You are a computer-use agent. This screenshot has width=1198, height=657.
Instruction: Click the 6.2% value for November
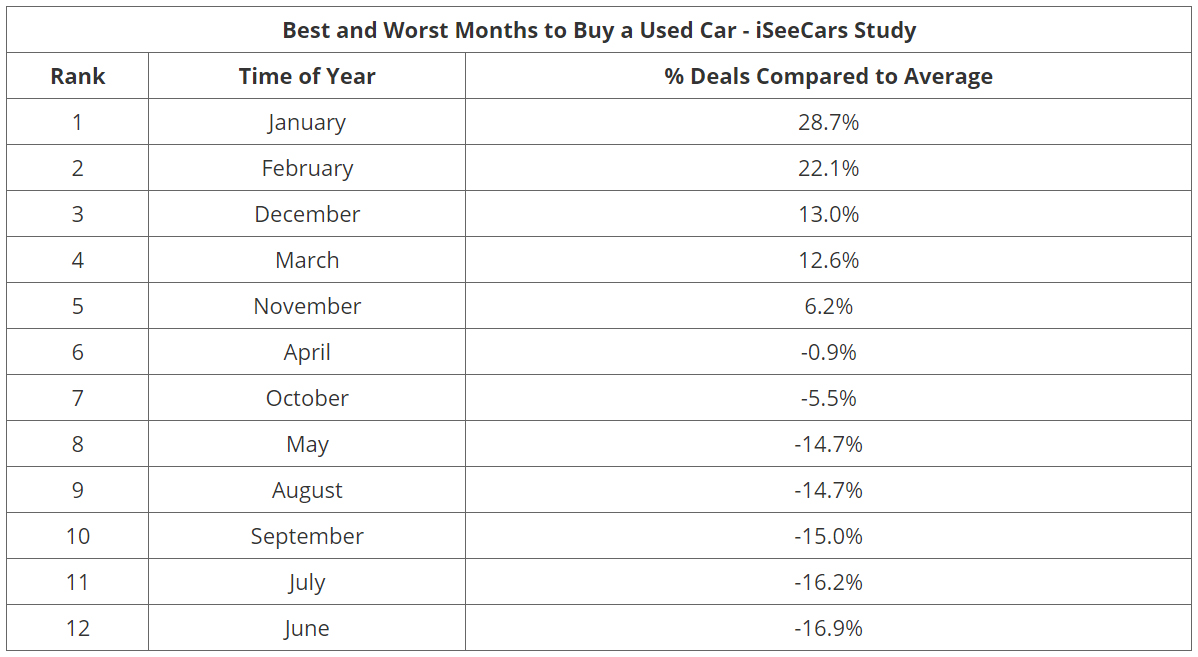(x=828, y=306)
